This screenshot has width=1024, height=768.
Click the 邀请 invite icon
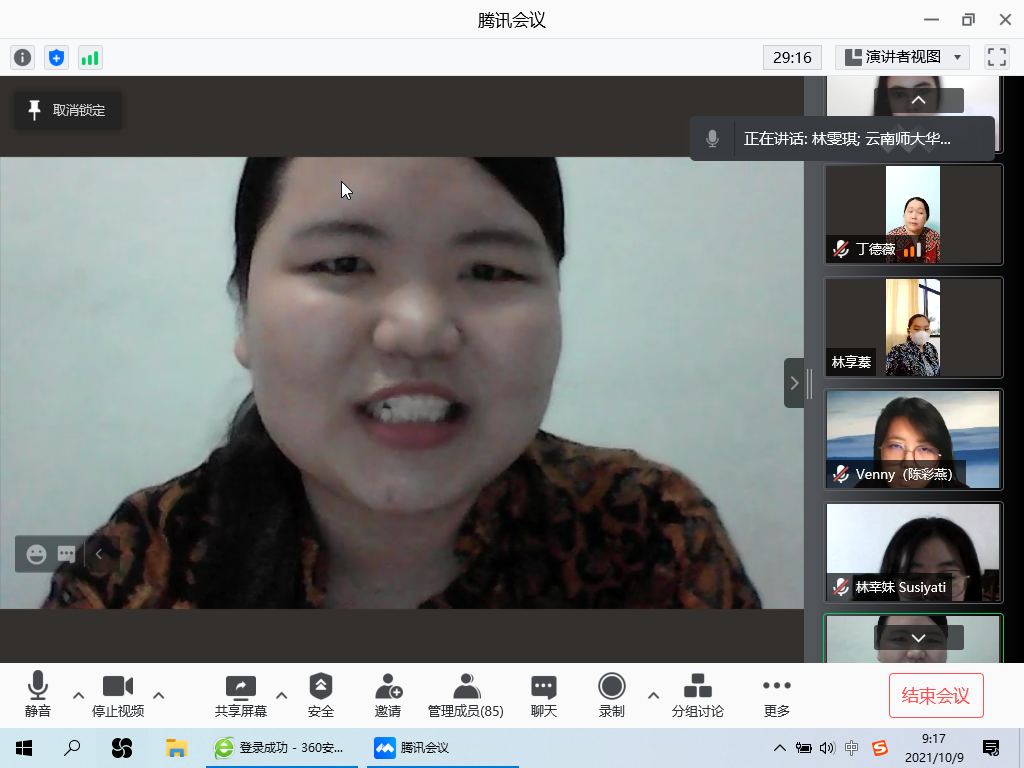388,695
